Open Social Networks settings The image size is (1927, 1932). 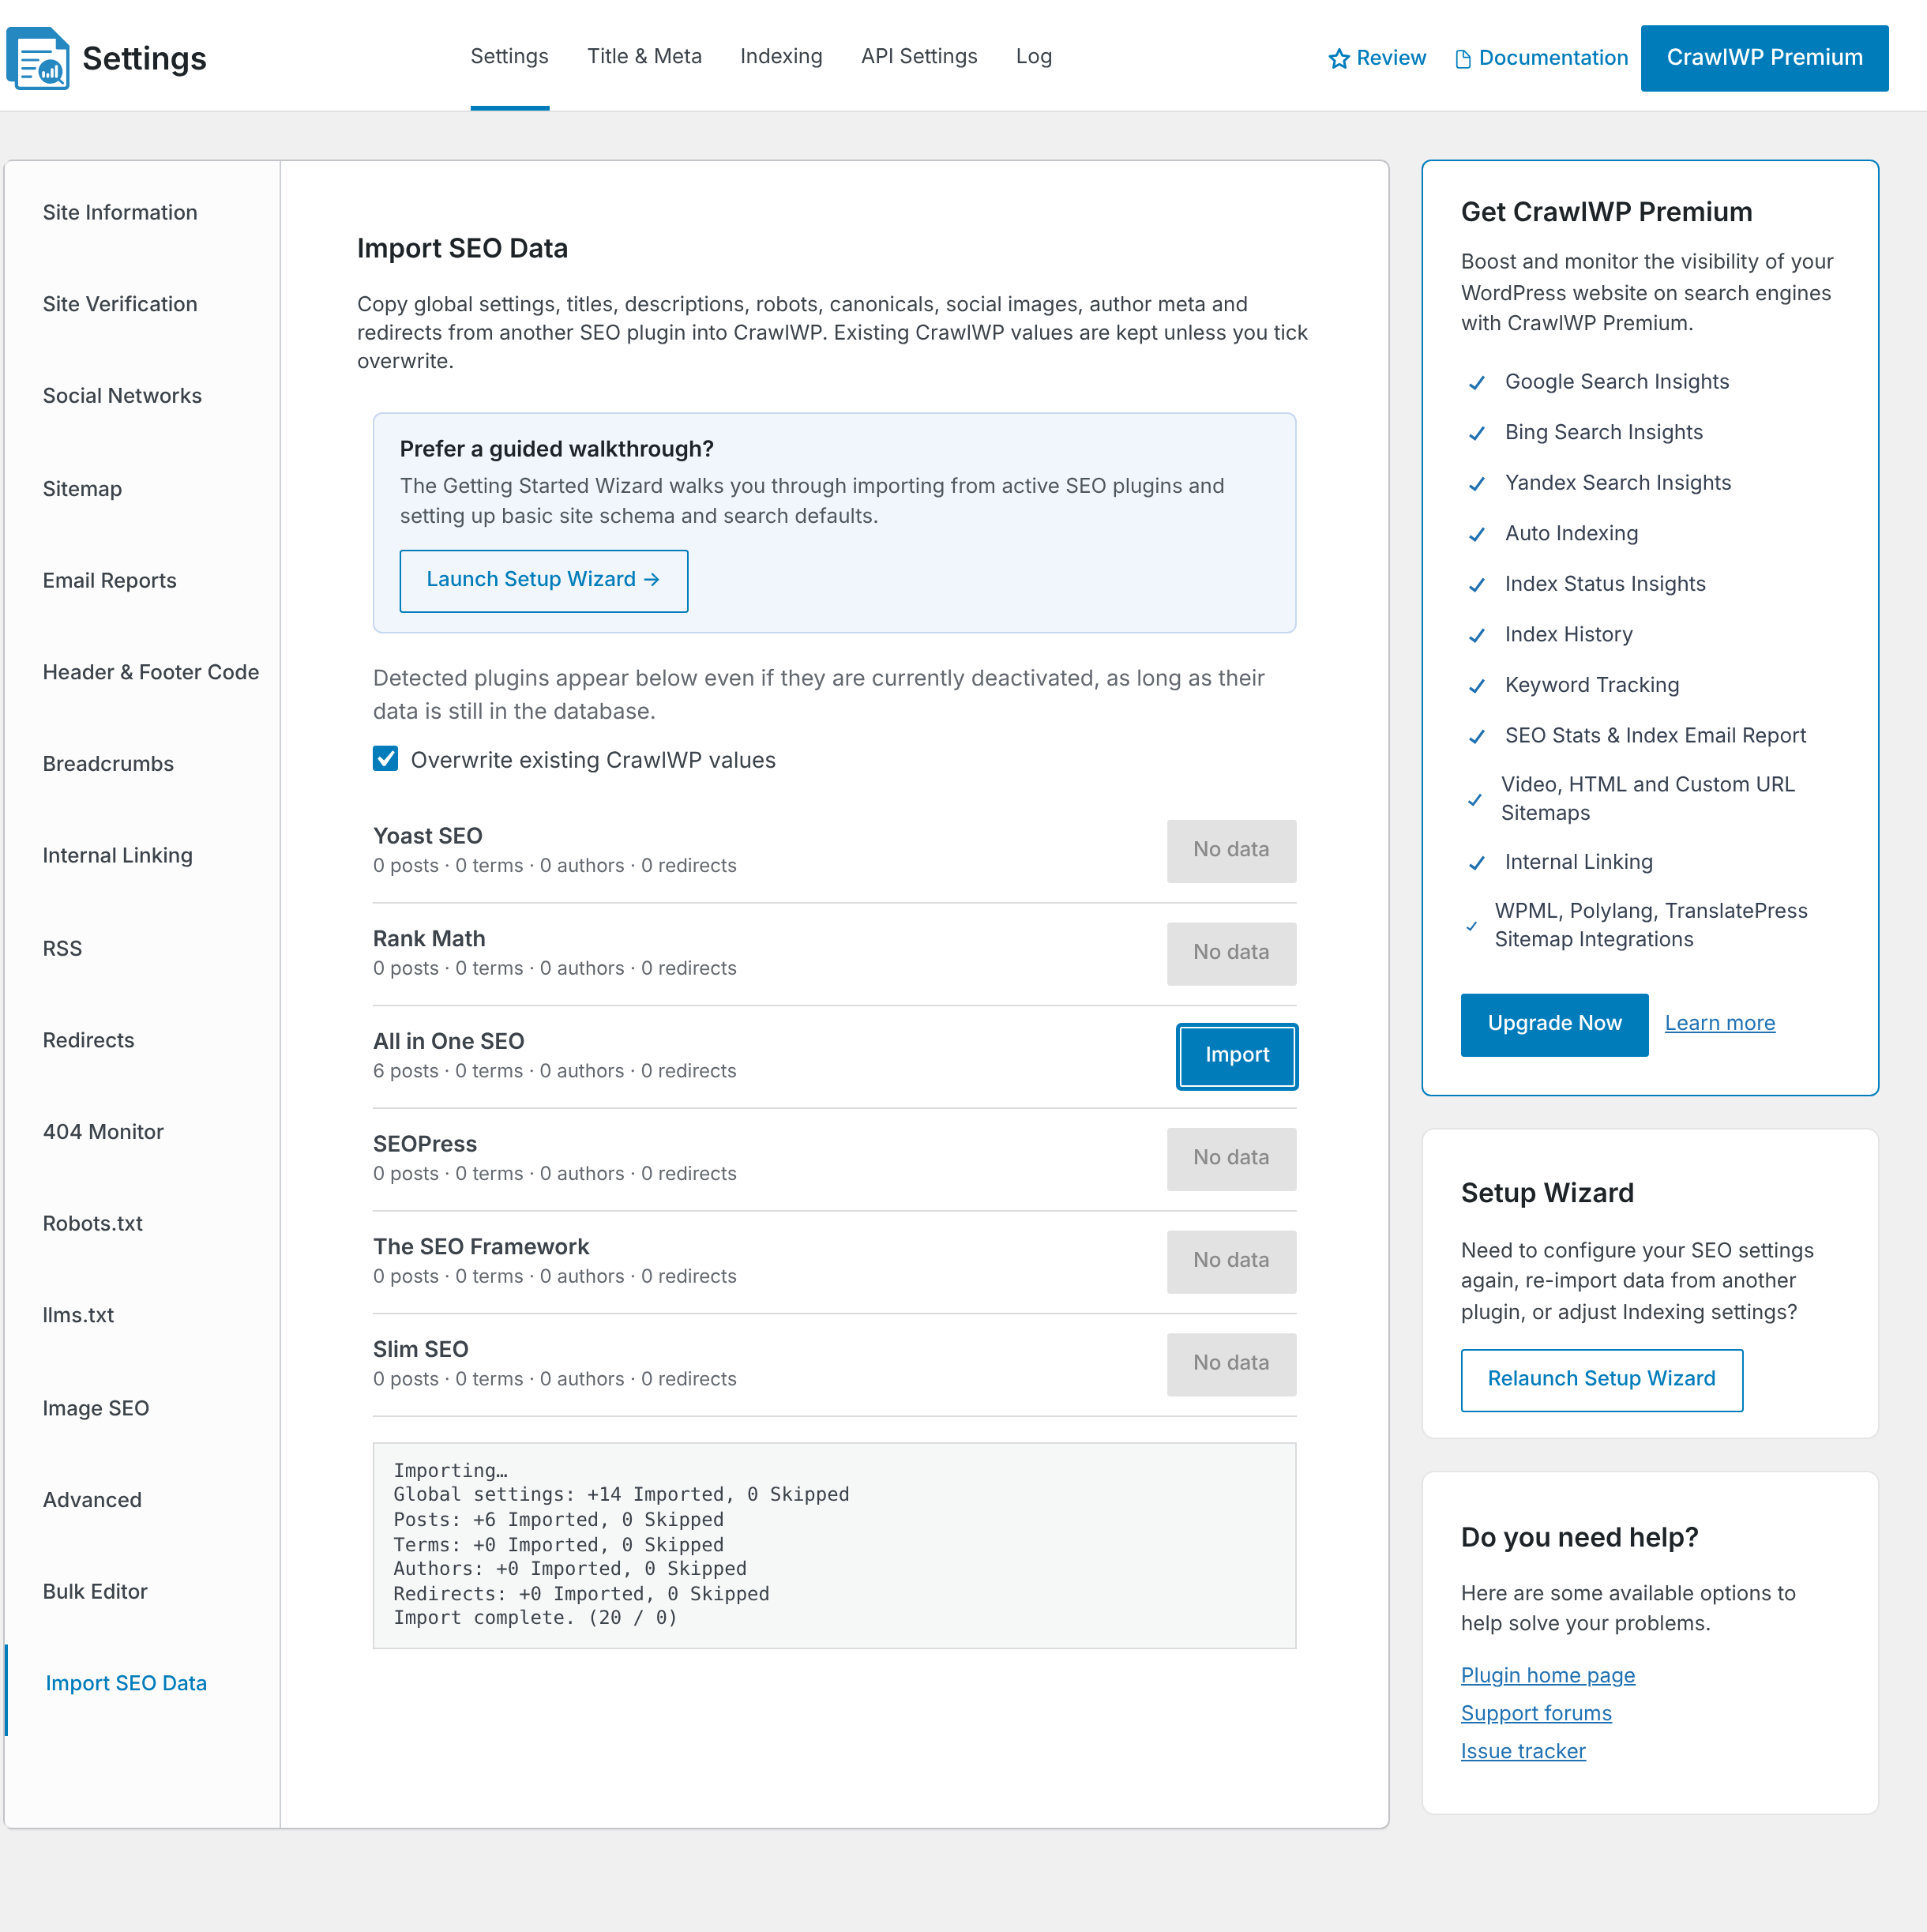pyautogui.click(x=122, y=396)
